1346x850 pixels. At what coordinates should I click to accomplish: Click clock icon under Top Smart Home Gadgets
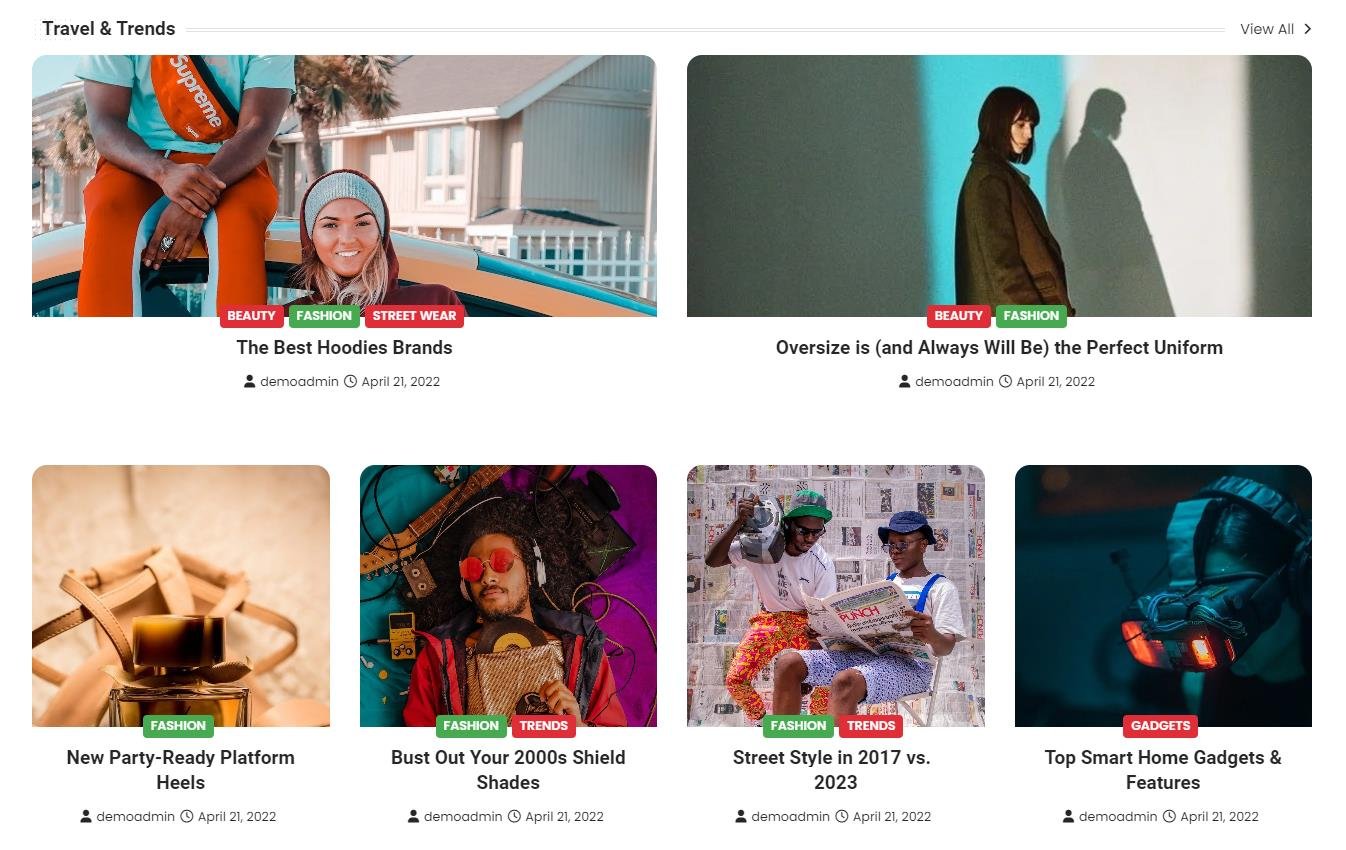pos(1169,816)
